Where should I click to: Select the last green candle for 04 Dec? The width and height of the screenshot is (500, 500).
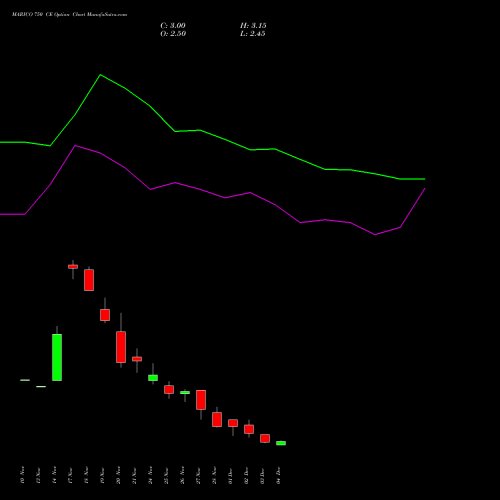pyautogui.click(x=281, y=443)
